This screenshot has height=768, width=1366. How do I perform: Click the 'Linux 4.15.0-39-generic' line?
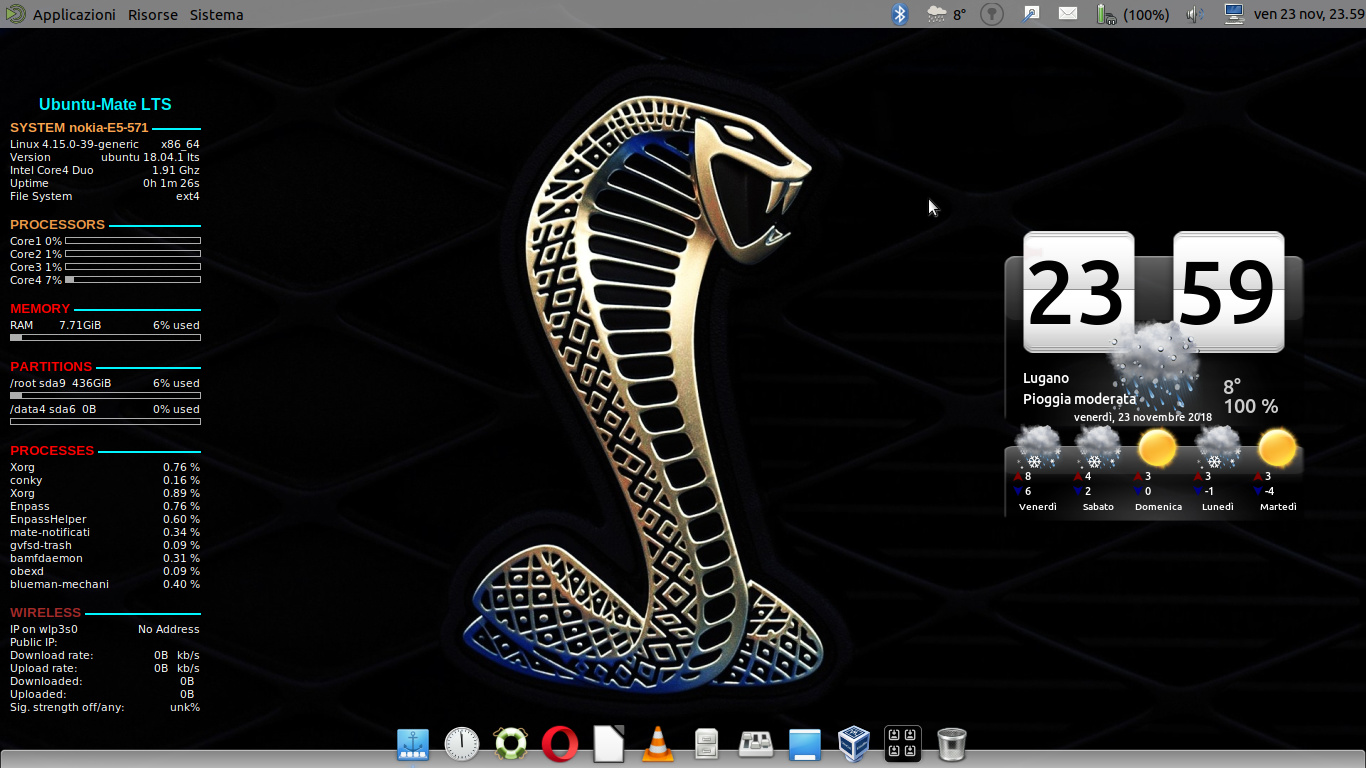(x=74, y=144)
